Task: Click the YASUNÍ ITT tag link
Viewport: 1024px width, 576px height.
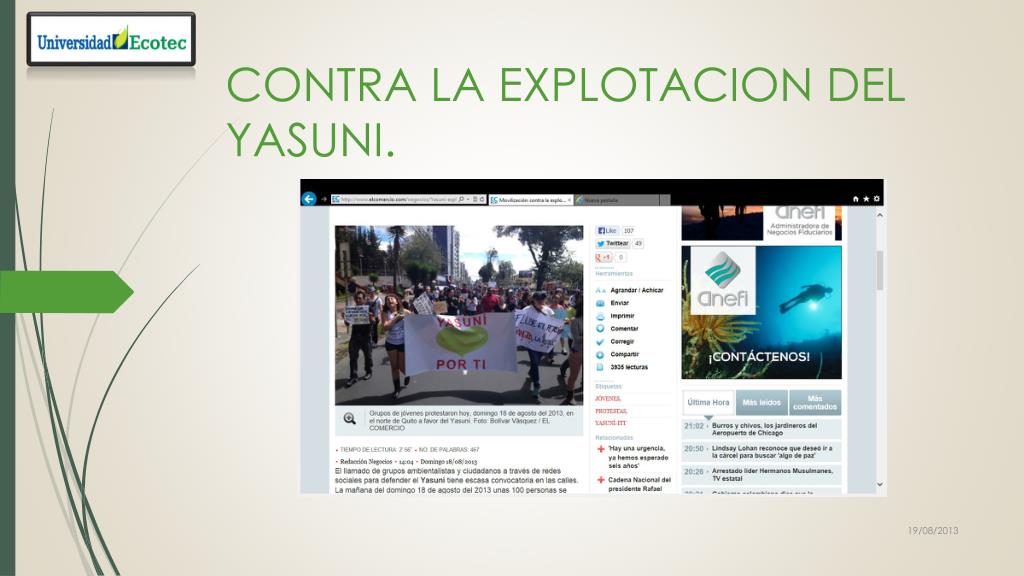Action: click(x=611, y=423)
